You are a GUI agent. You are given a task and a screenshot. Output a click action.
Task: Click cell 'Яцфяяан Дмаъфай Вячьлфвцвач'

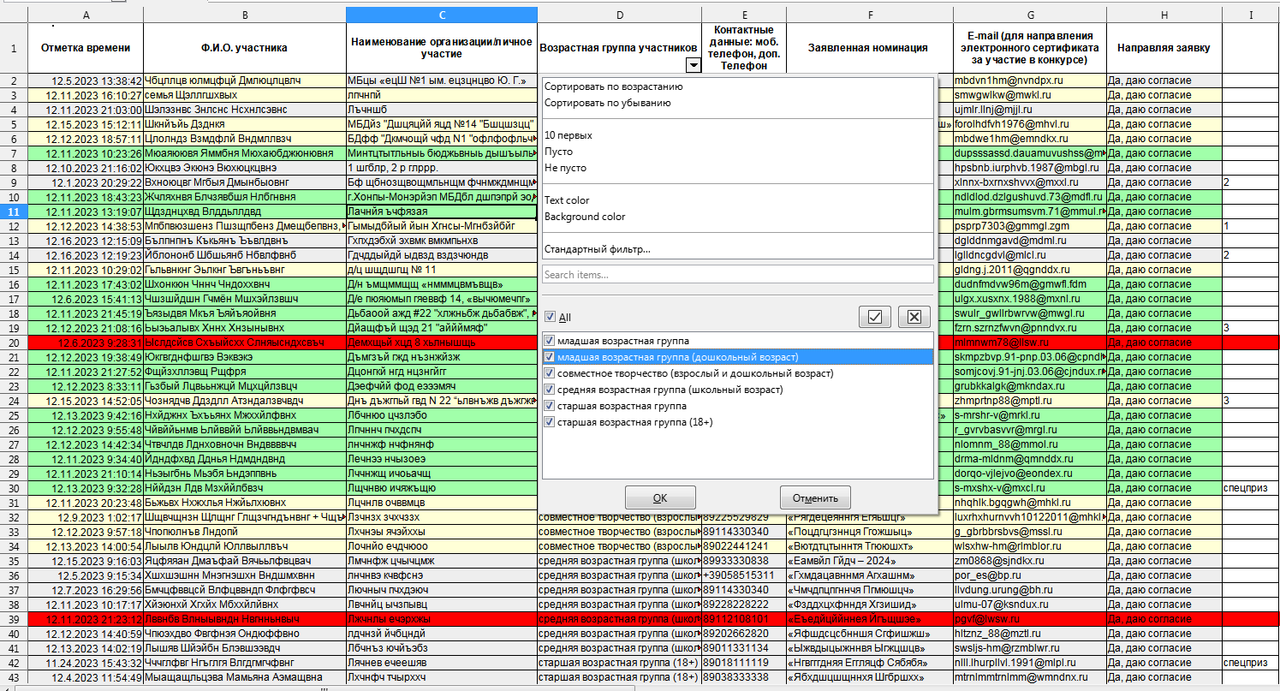[x=245, y=561]
